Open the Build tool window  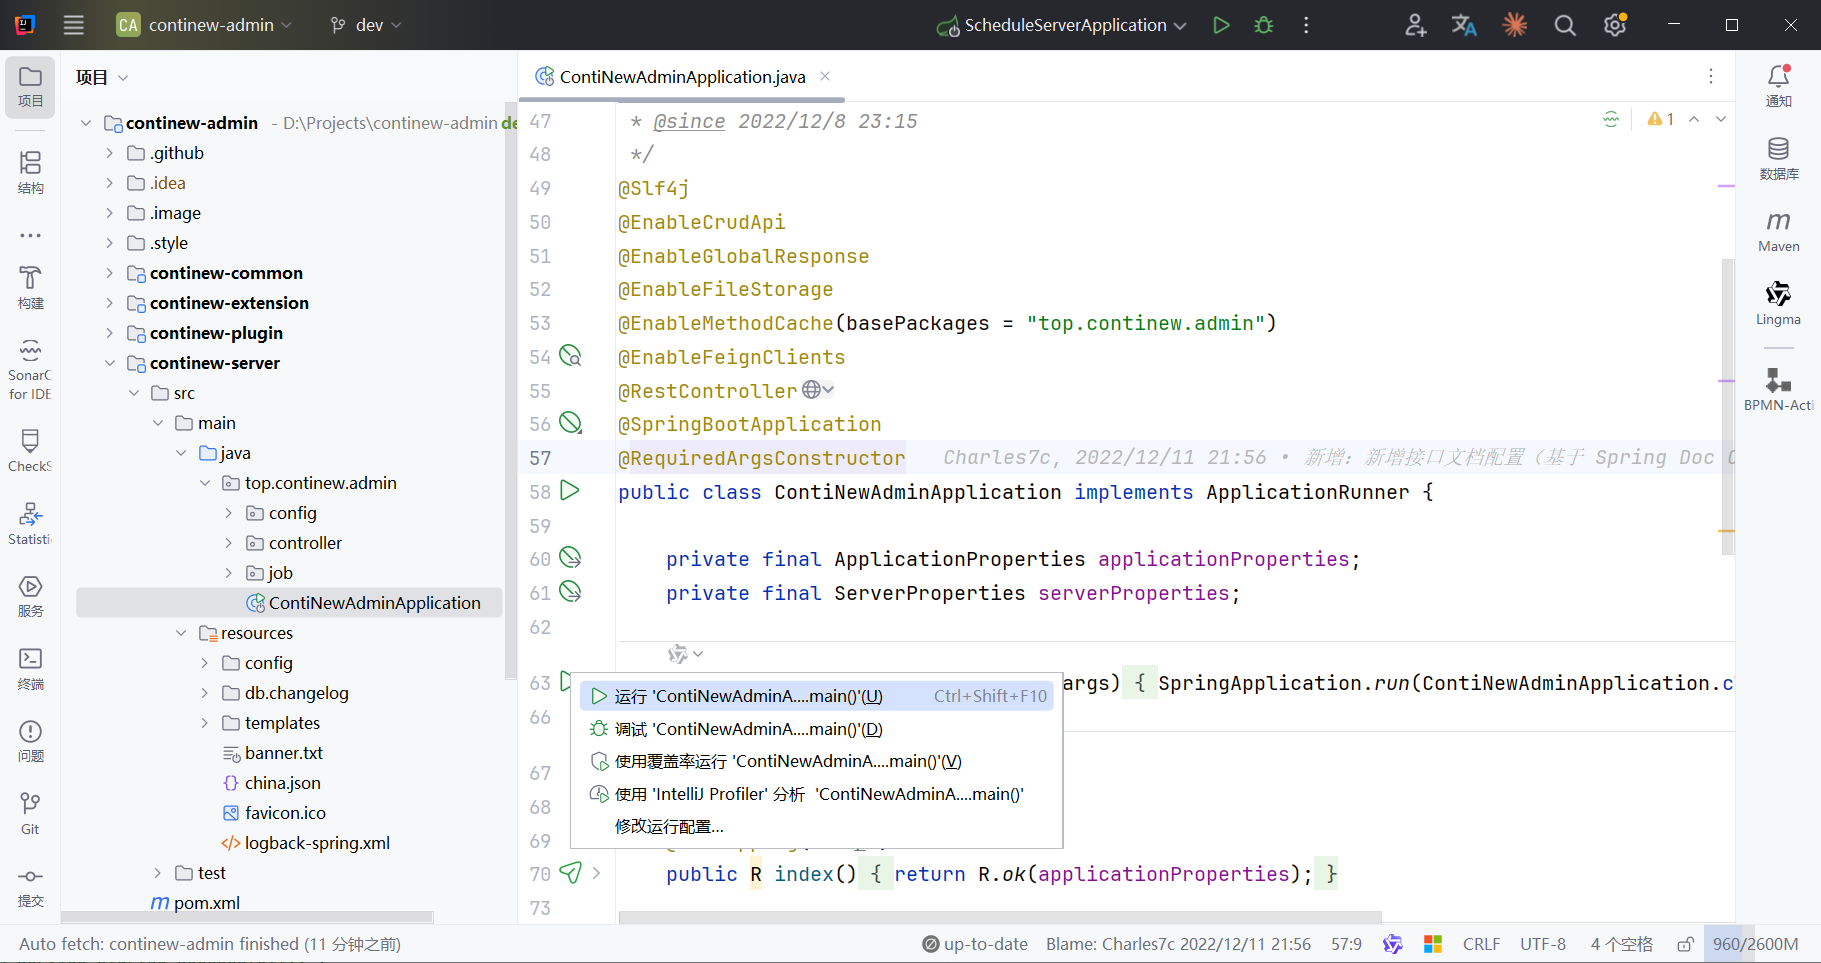pos(30,288)
